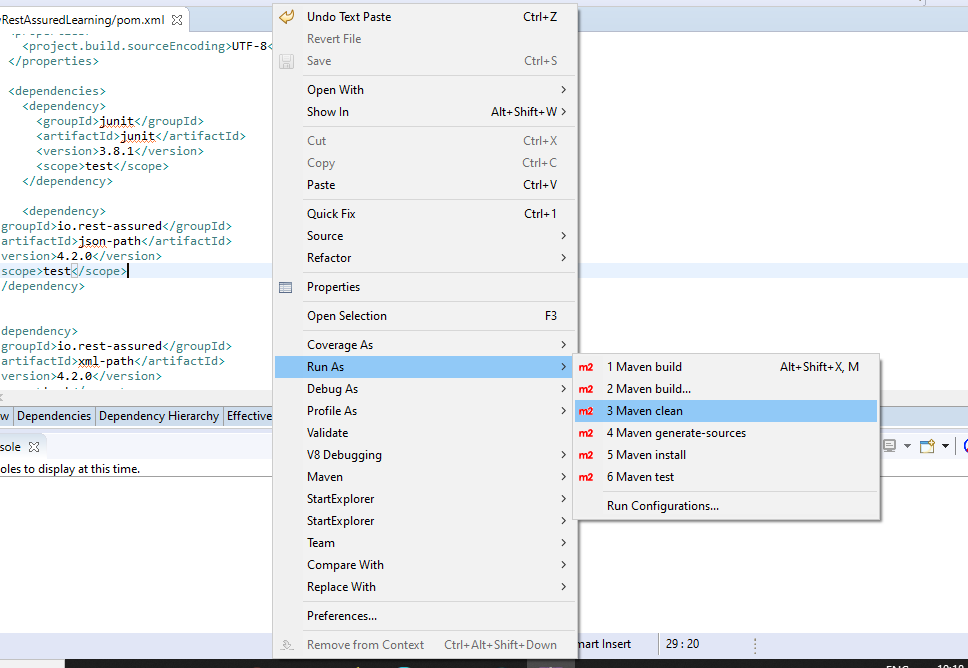Choose Paste in context menu
This screenshot has height=668, width=968.
425,185
